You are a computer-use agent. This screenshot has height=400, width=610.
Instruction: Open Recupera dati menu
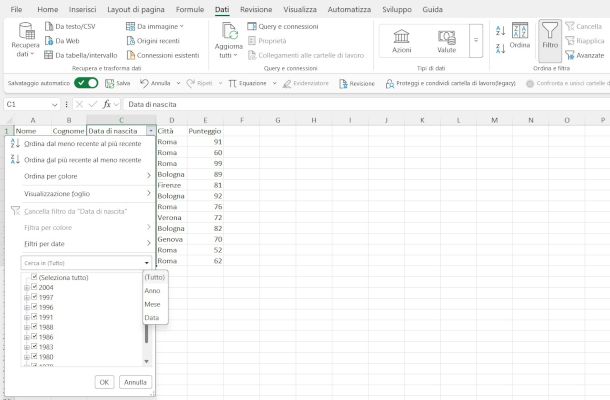(25, 40)
